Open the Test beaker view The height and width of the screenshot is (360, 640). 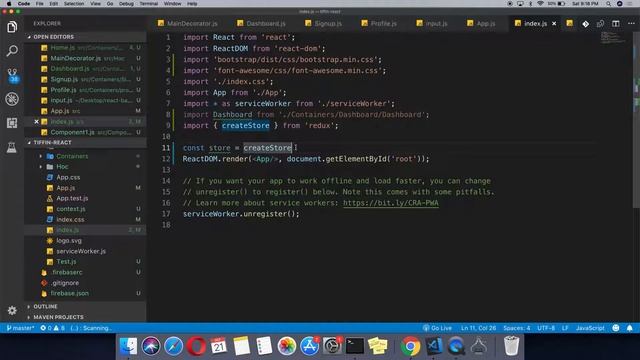pyautogui.click(x=12, y=147)
